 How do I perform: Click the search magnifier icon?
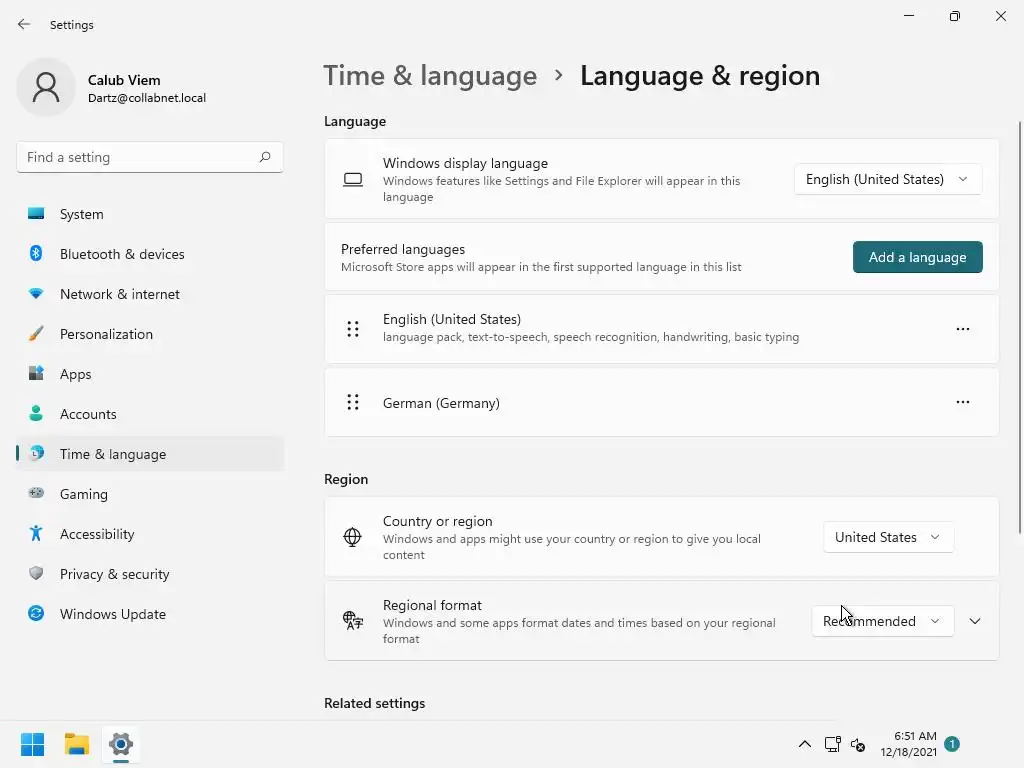[x=265, y=157]
